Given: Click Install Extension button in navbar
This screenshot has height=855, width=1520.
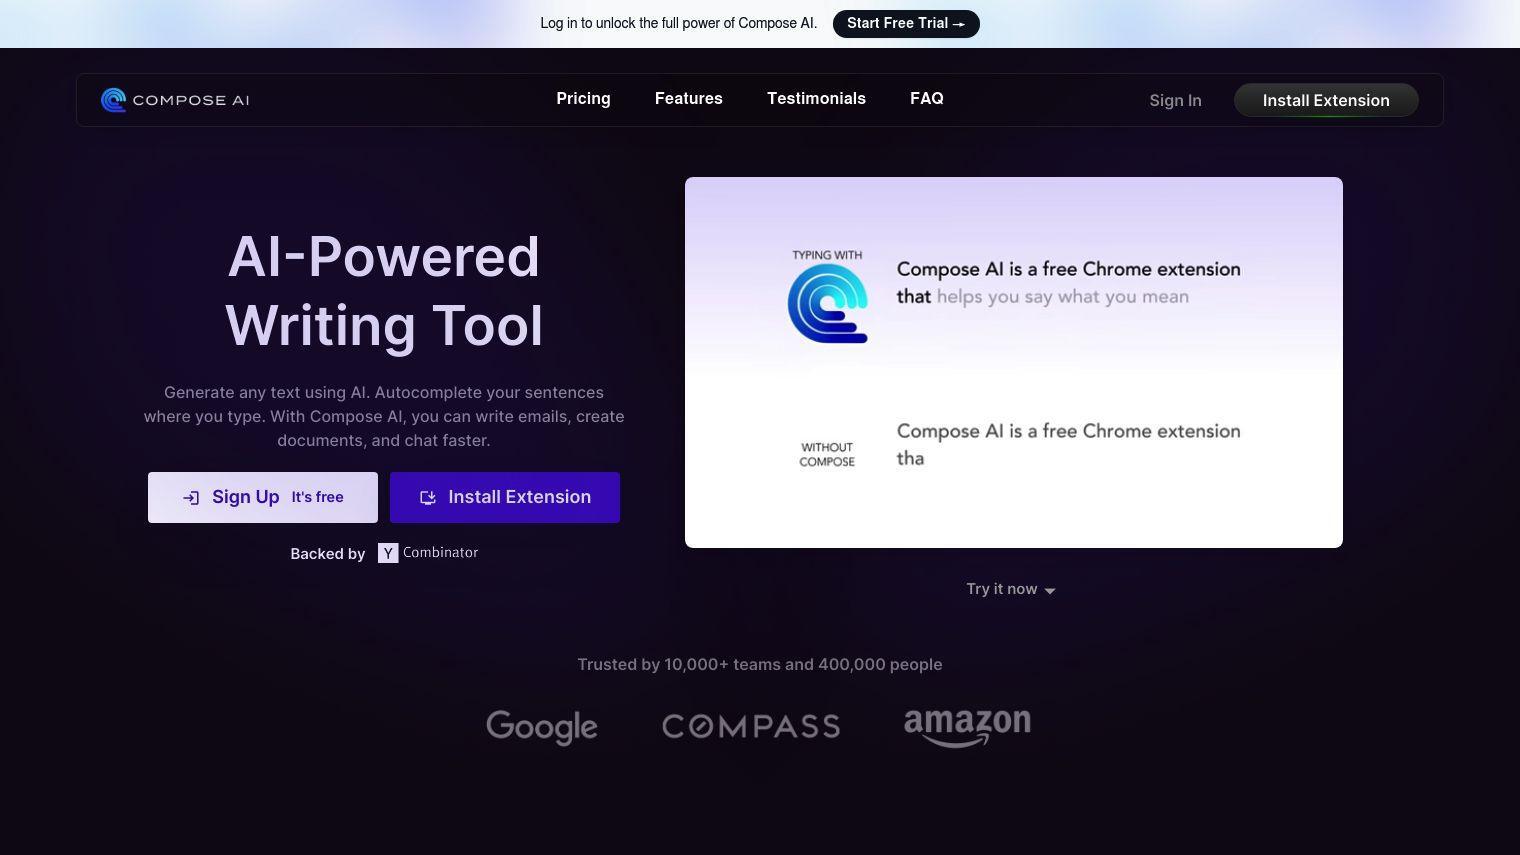Looking at the screenshot, I should 1326,100.
